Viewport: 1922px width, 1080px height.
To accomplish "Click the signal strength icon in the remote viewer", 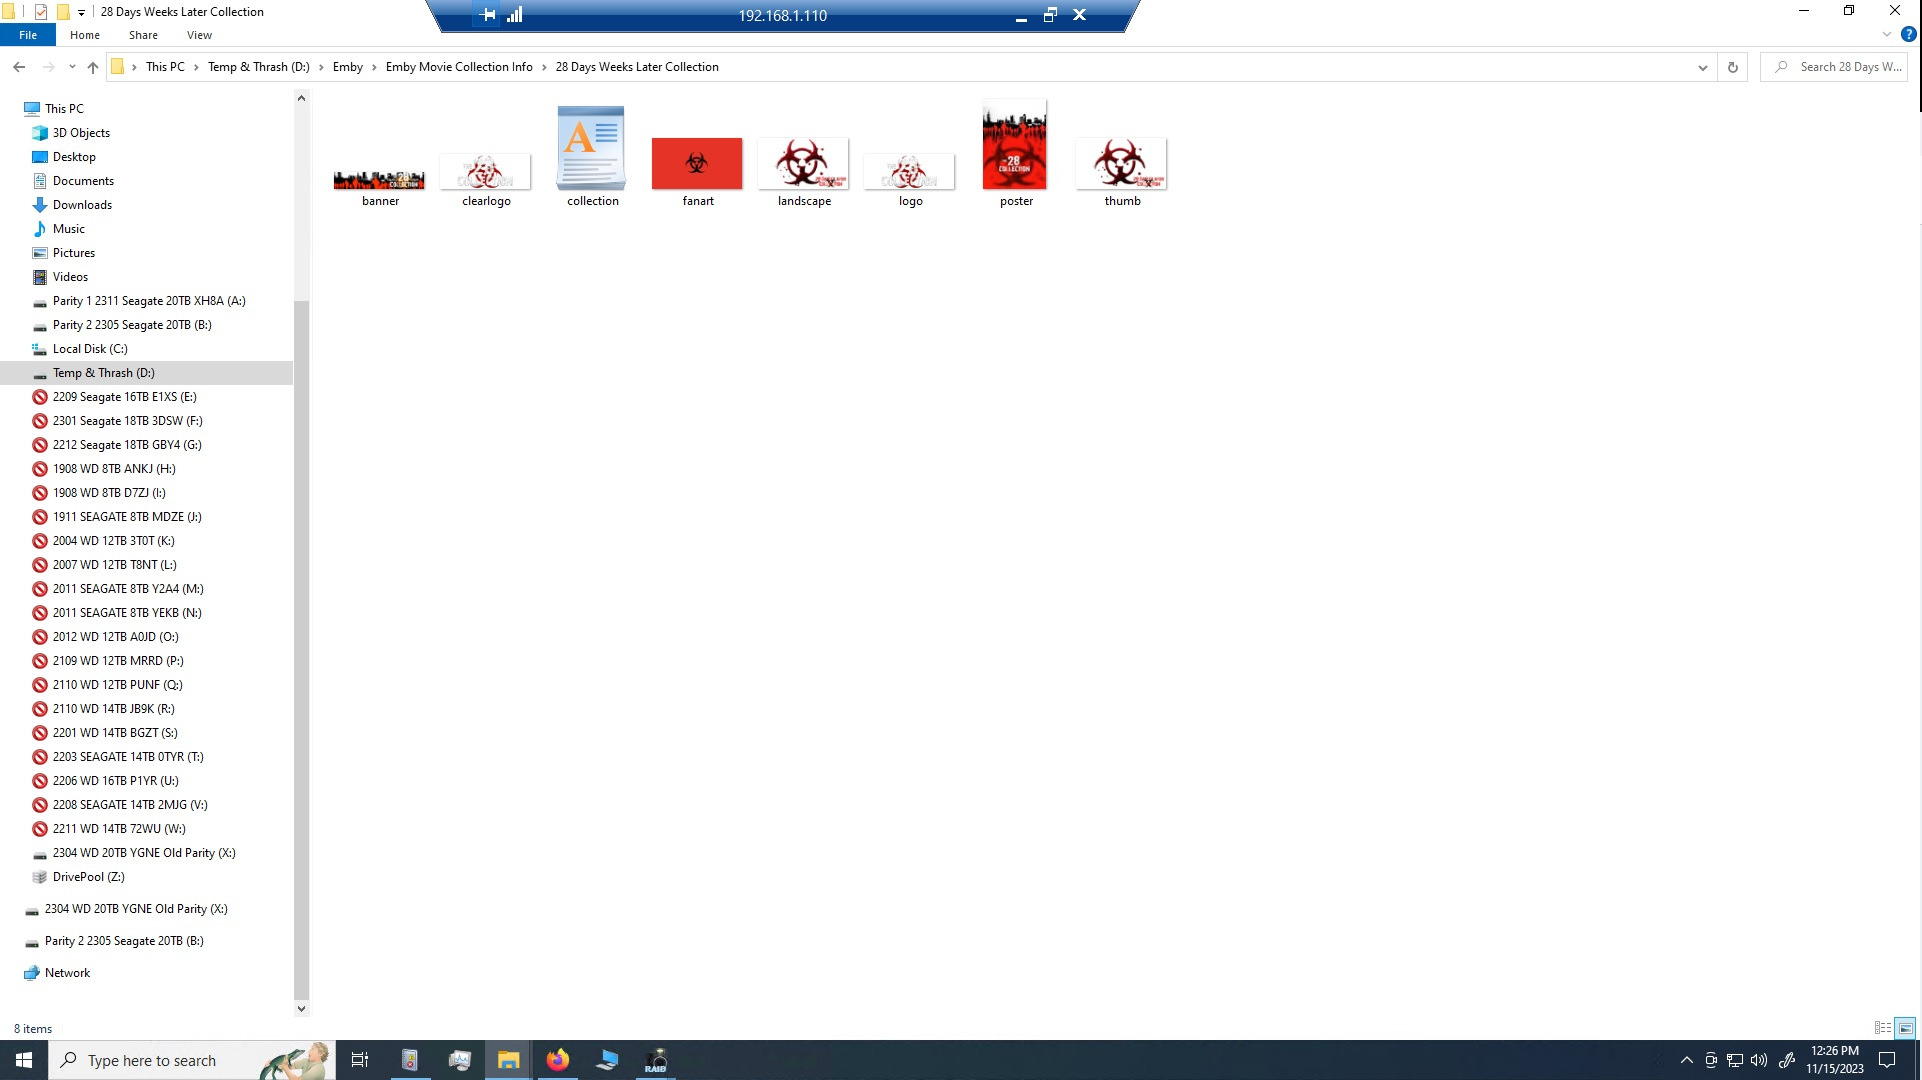I will coord(516,15).
